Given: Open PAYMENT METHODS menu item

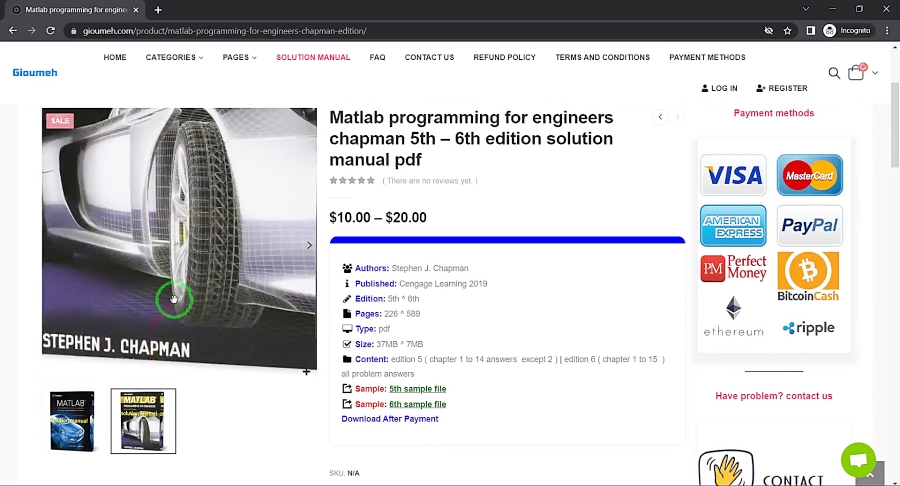Looking at the screenshot, I should (707, 57).
